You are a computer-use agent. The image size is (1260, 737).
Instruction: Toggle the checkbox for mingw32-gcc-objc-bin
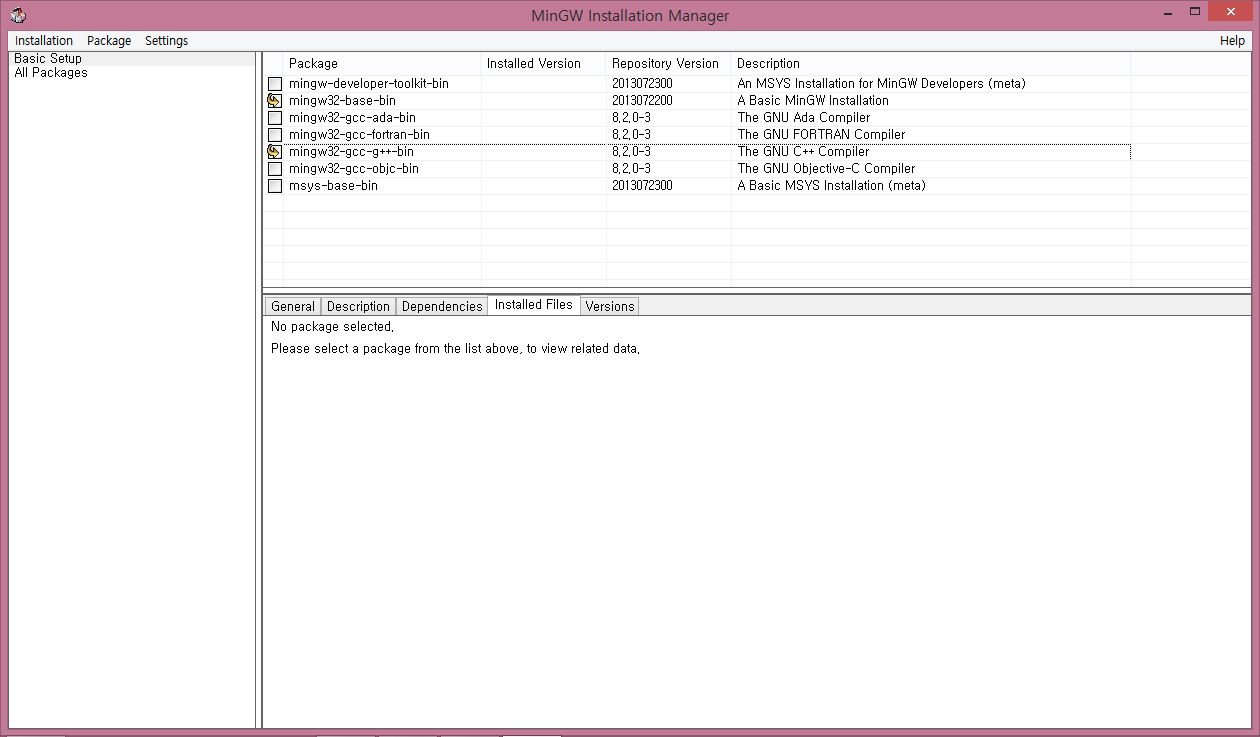tap(275, 169)
